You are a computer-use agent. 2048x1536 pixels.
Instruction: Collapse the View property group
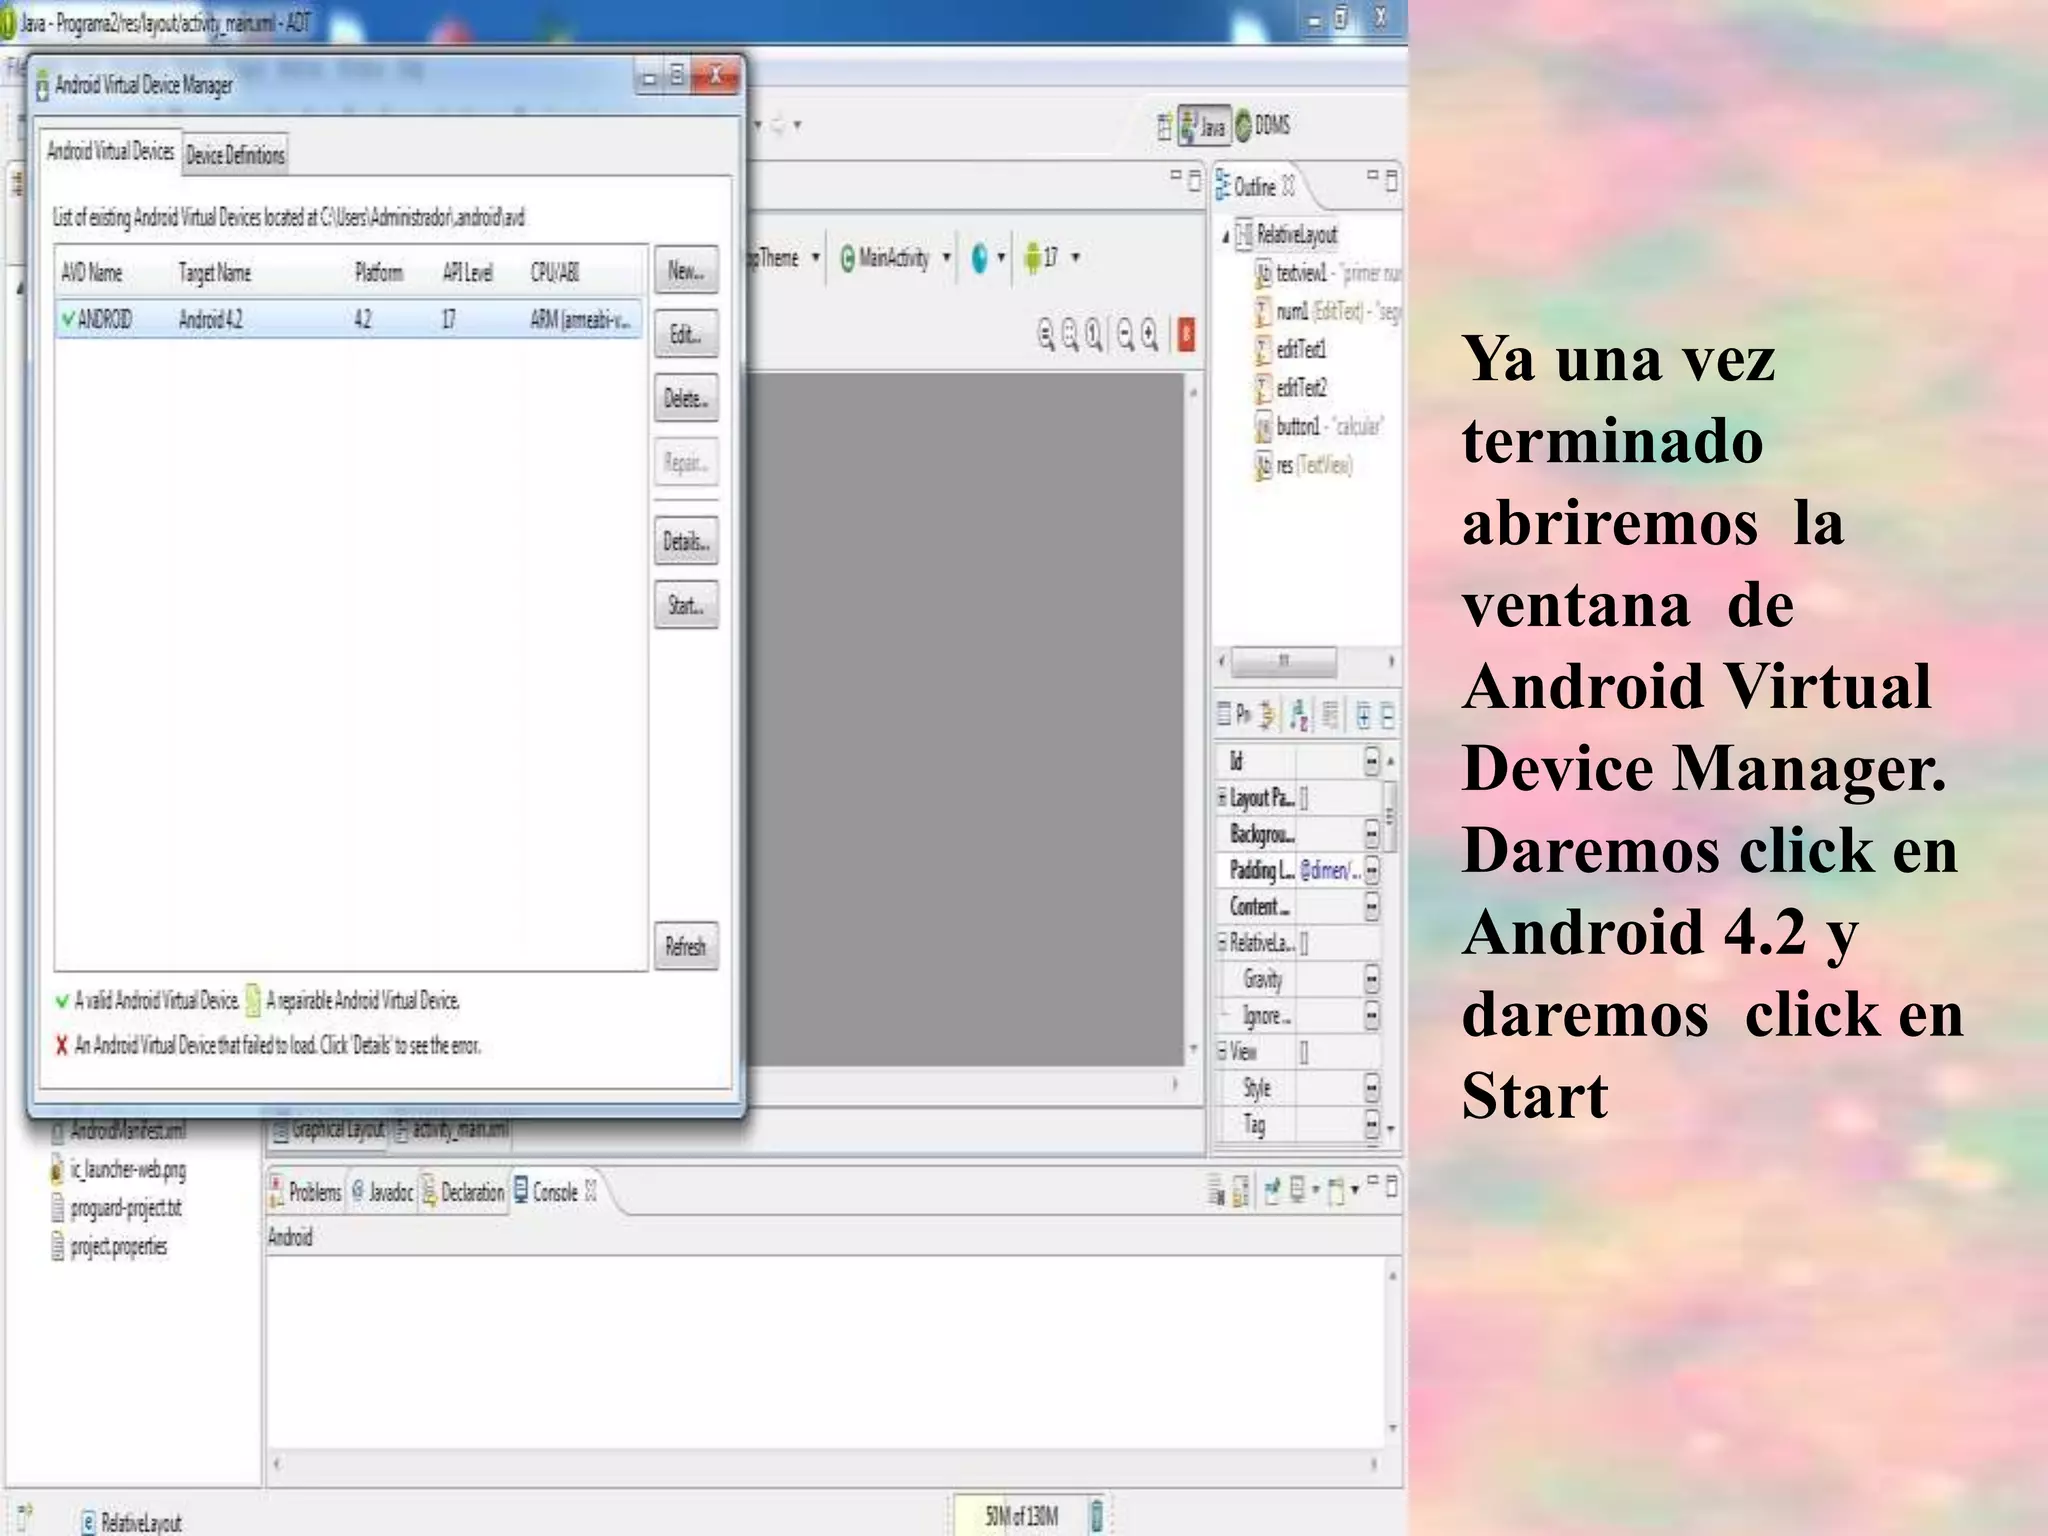click(x=1222, y=1050)
